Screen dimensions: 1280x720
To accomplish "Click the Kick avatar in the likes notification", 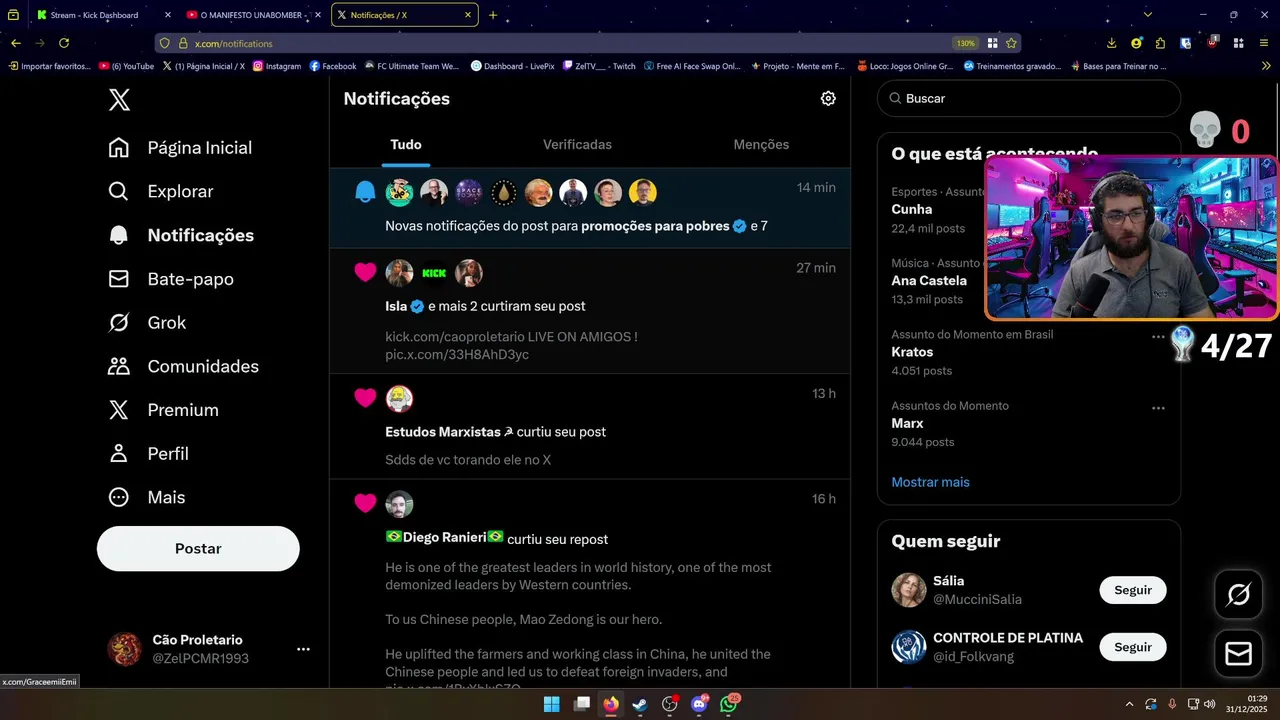I will 434,273.
